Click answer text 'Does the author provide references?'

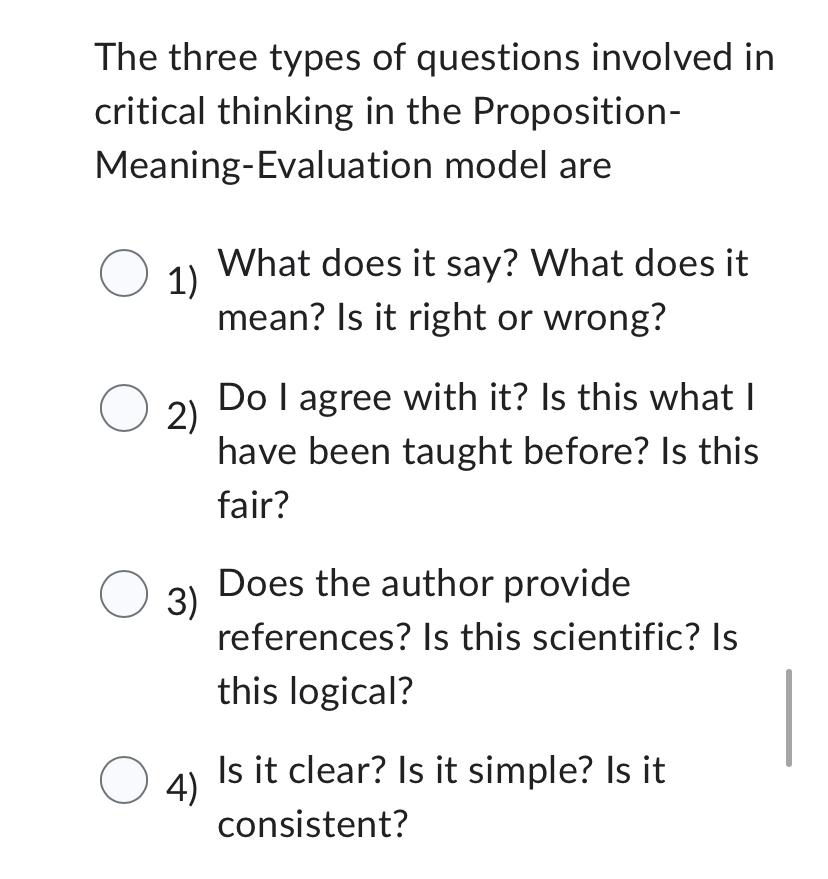(400, 610)
